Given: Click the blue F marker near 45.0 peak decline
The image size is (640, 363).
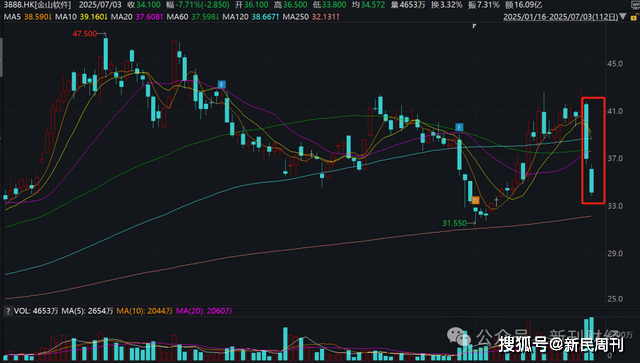Looking at the screenshot, I should (x=221, y=85).
